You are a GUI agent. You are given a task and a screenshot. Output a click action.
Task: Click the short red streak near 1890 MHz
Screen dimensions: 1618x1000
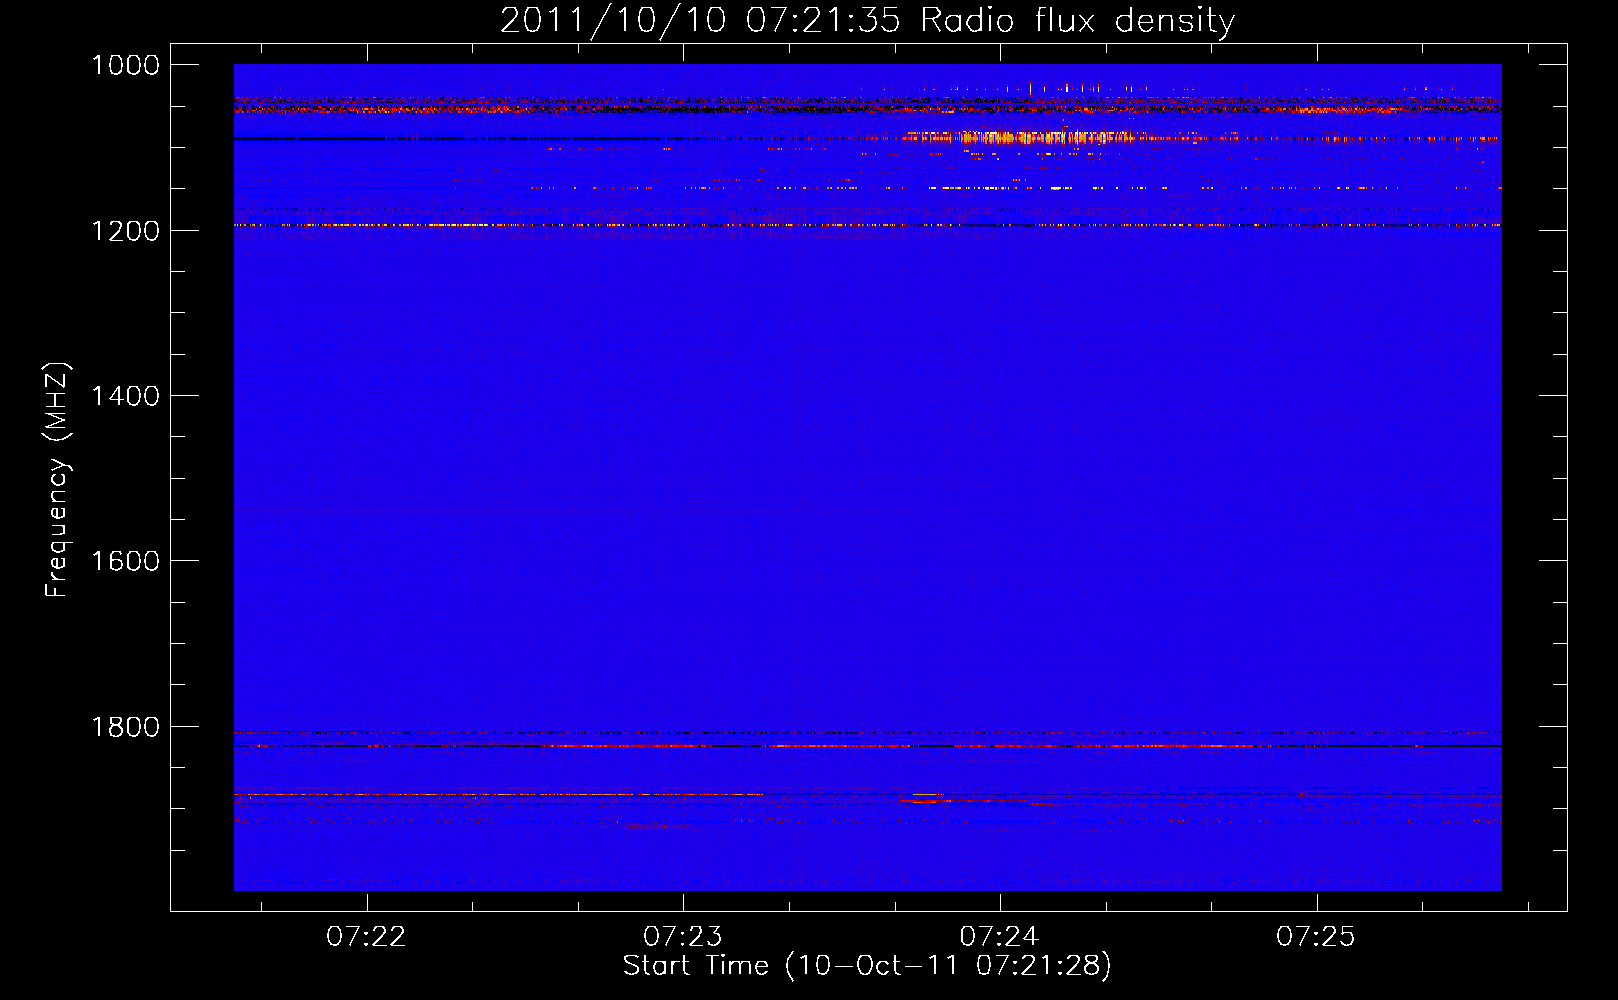(965, 800)
